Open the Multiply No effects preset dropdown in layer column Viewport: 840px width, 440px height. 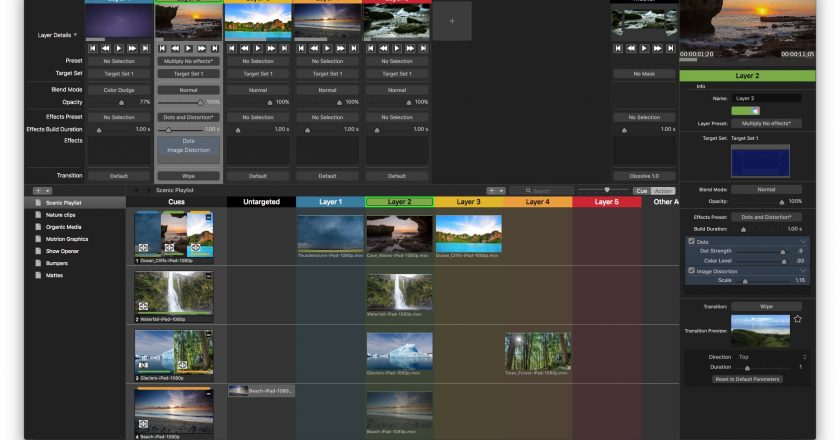189,61
